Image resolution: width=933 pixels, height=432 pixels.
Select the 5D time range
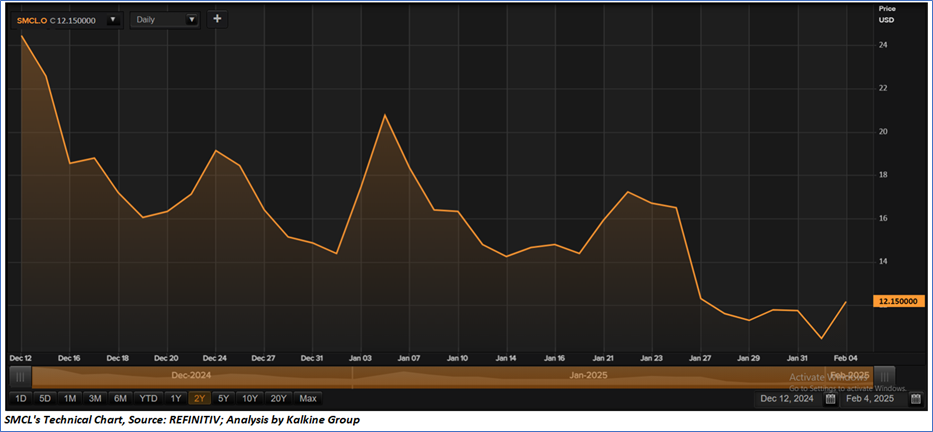click(45, 399)
